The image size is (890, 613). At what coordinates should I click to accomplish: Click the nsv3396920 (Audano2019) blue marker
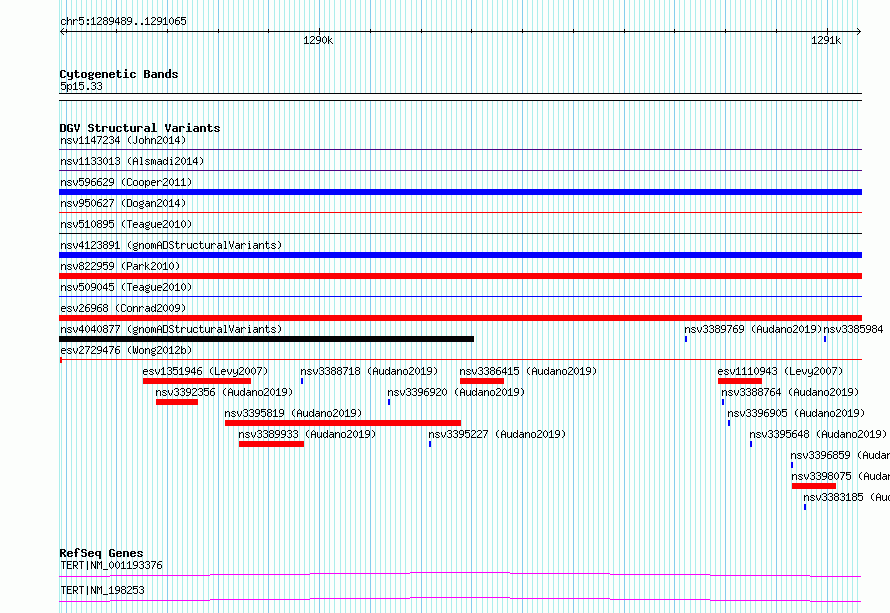click(x=389, y=402)
